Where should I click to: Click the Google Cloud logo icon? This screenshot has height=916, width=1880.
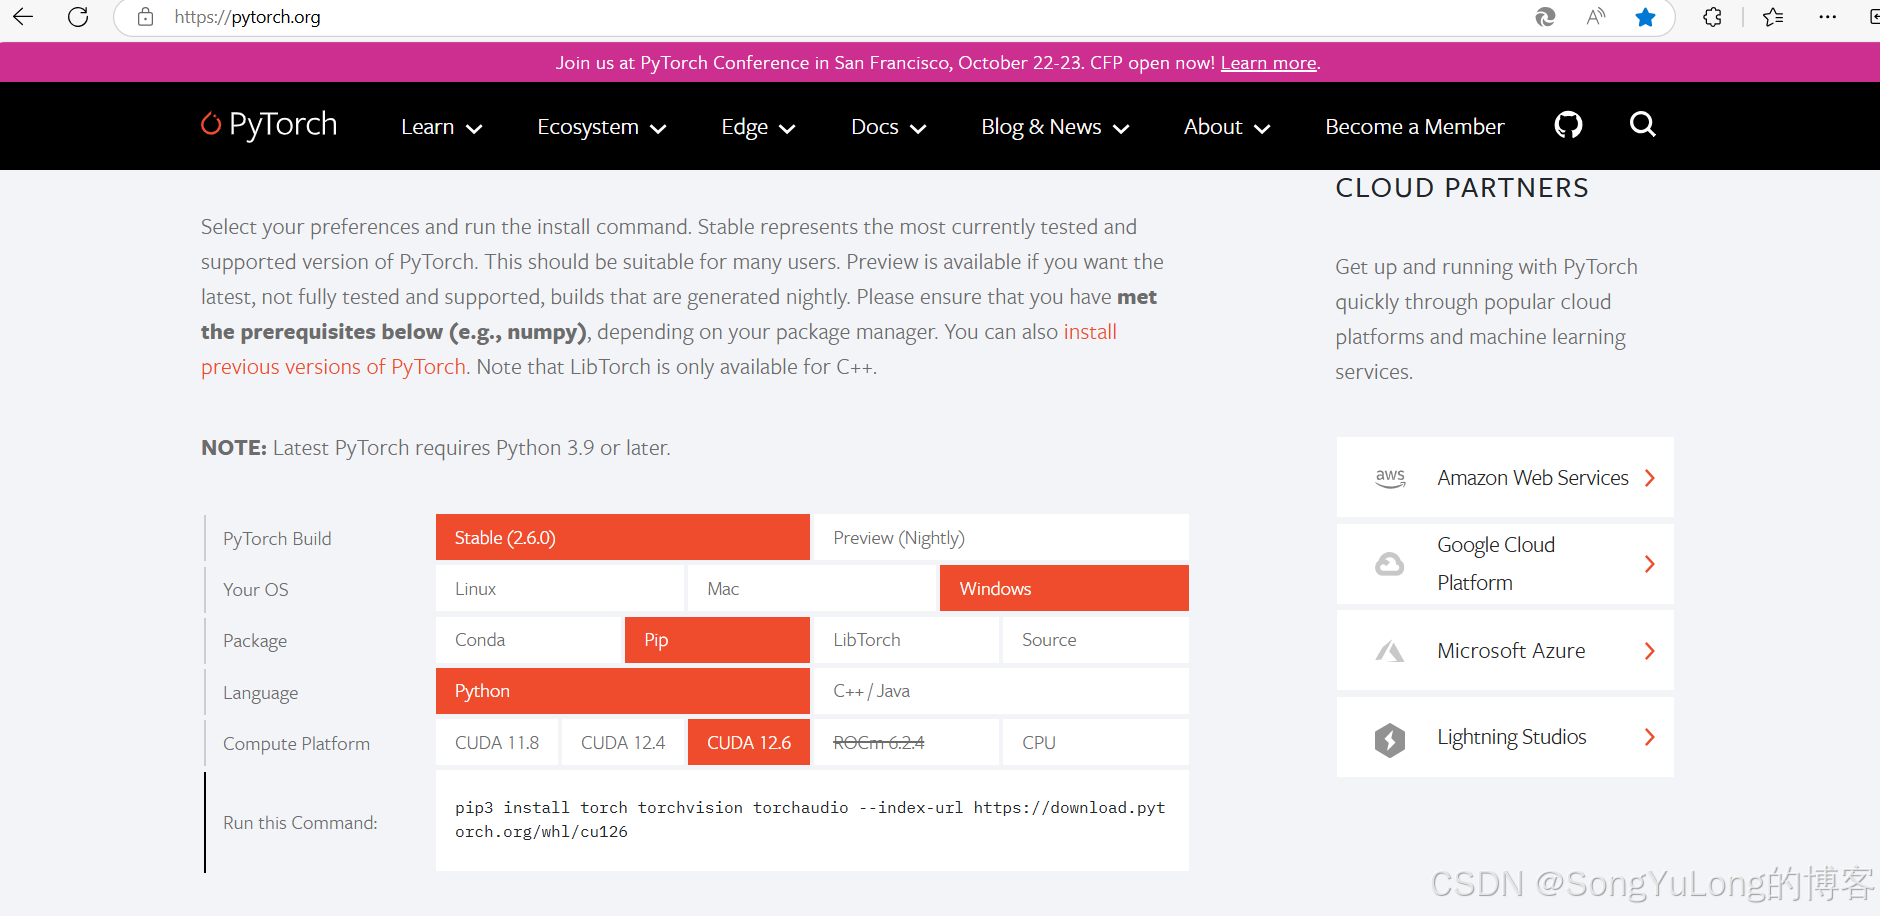click(1390, 564)
